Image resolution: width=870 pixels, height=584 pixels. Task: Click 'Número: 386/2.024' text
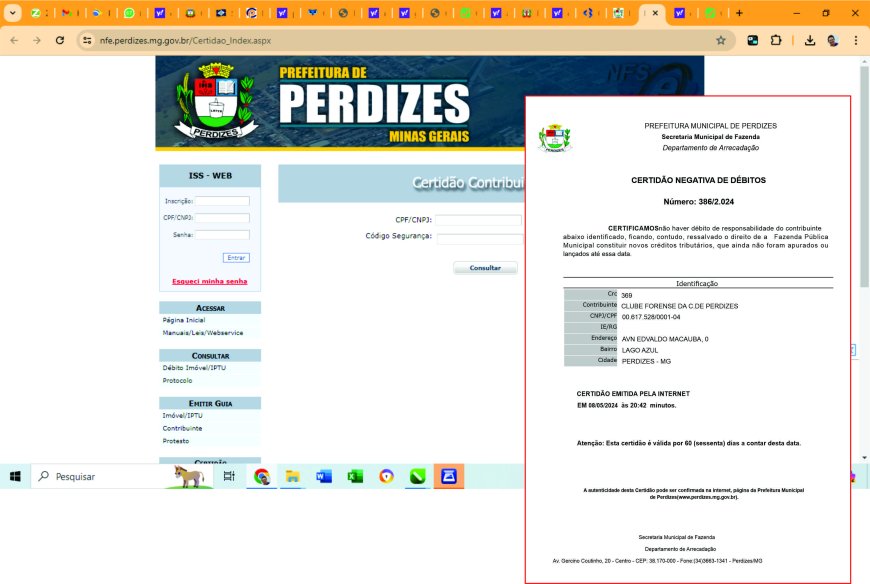(699, 202)
